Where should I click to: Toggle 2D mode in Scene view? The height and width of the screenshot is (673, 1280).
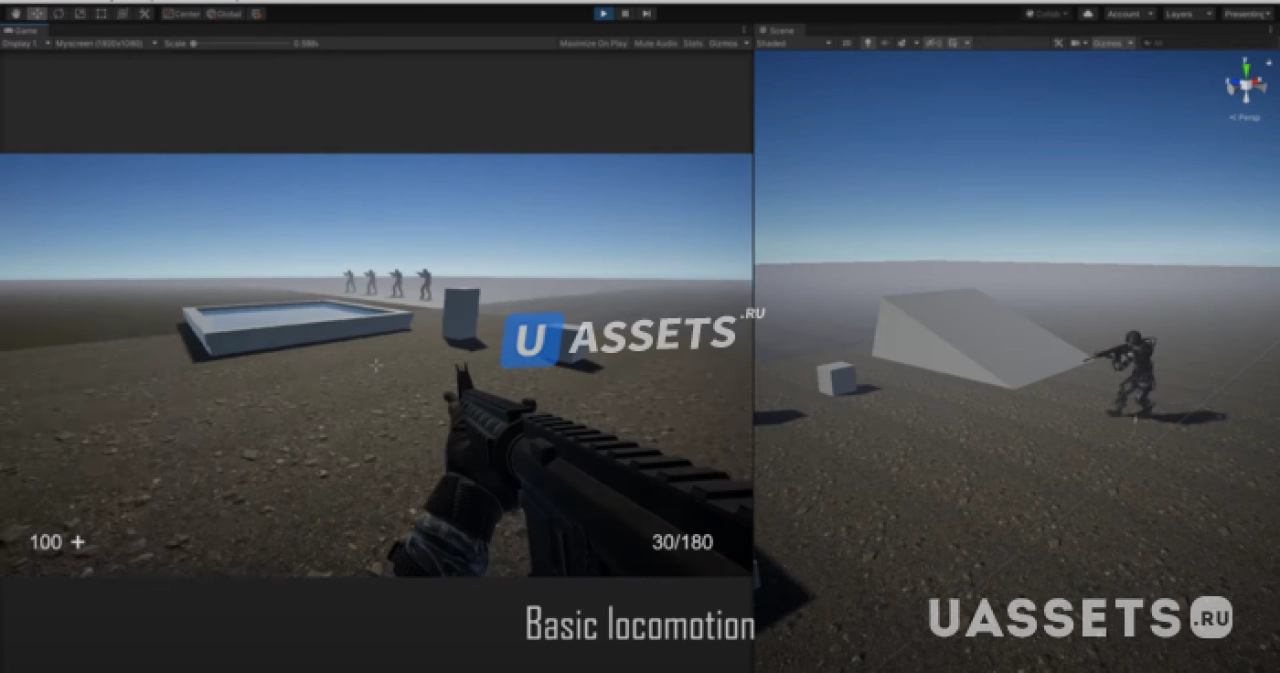coord(846,44)
